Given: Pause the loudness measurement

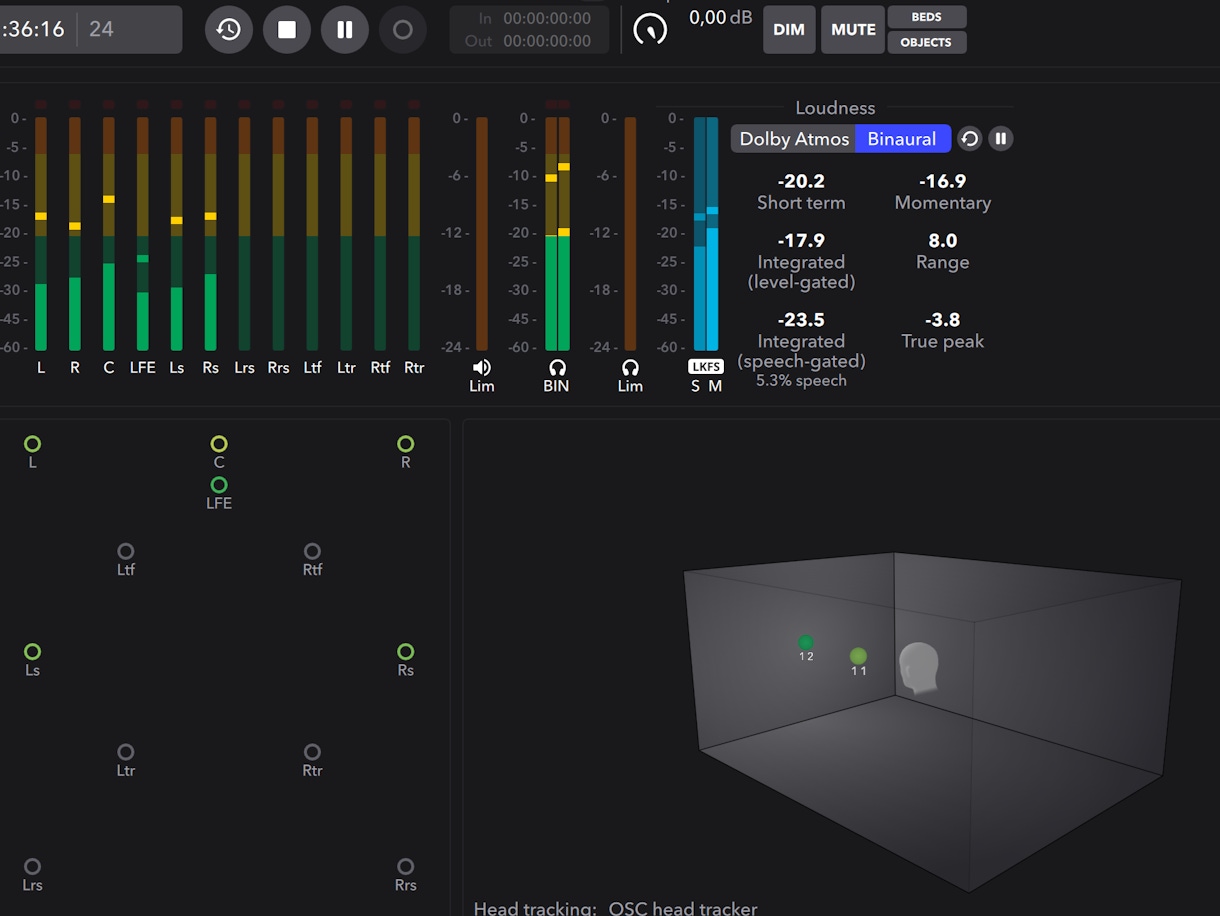Looking at the screenshot, I should pos(1000,138).
